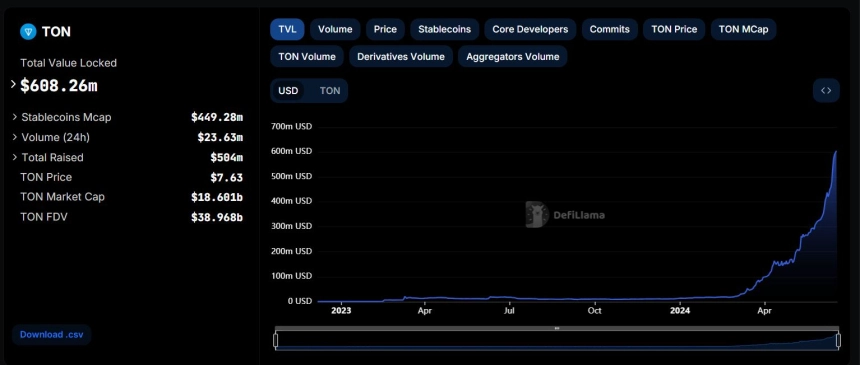
Task: Toggle the Derivatives Volume chart
Action: pos(401,57)
